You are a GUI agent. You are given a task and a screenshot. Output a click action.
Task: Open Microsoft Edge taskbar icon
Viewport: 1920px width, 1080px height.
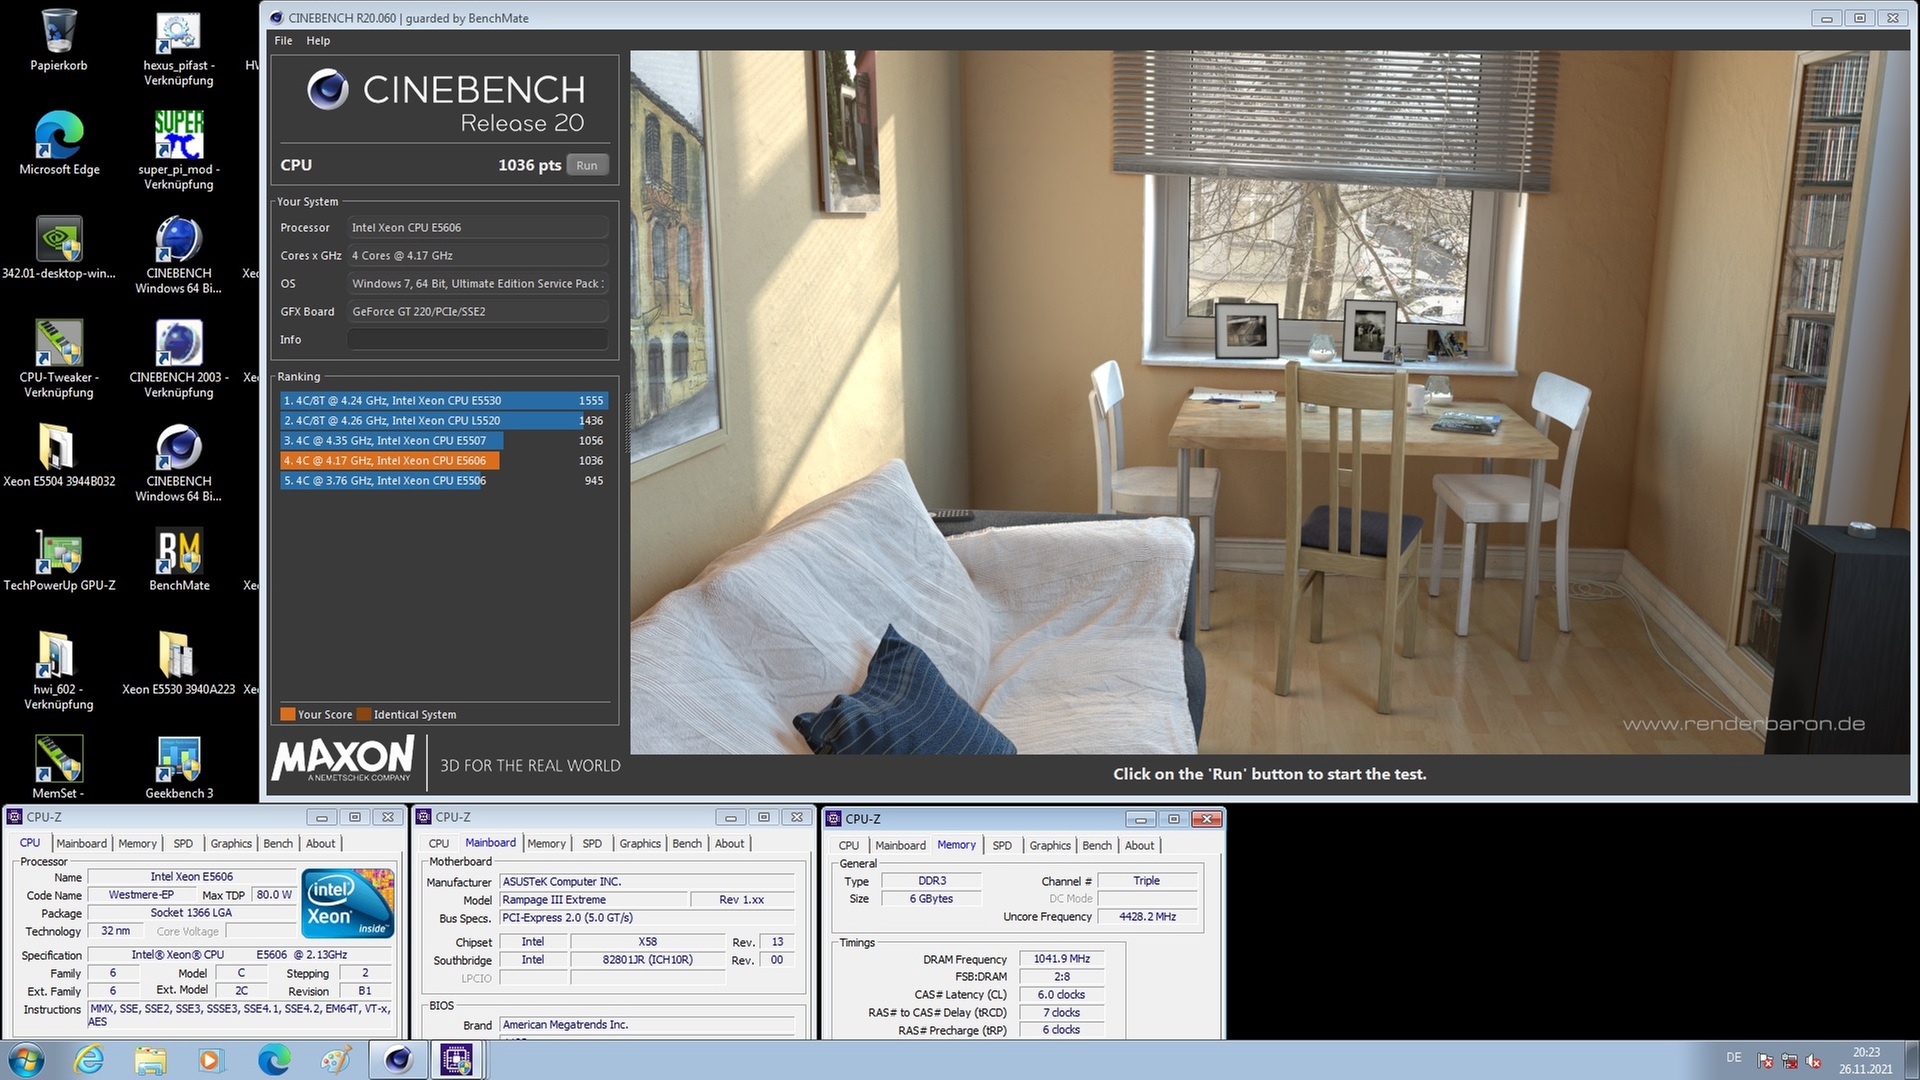click(273, 1060)
